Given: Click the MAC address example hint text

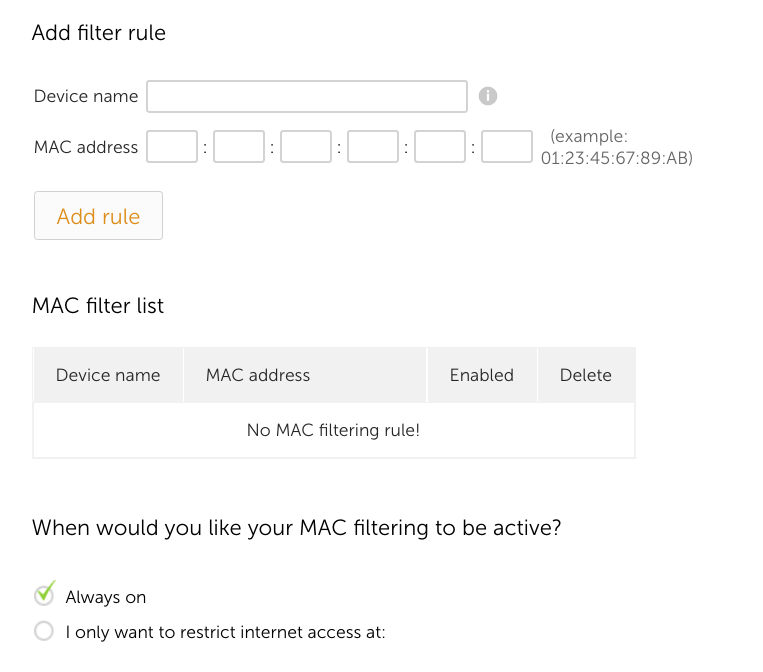Looking at the screenshot, I should coord(617,147).
